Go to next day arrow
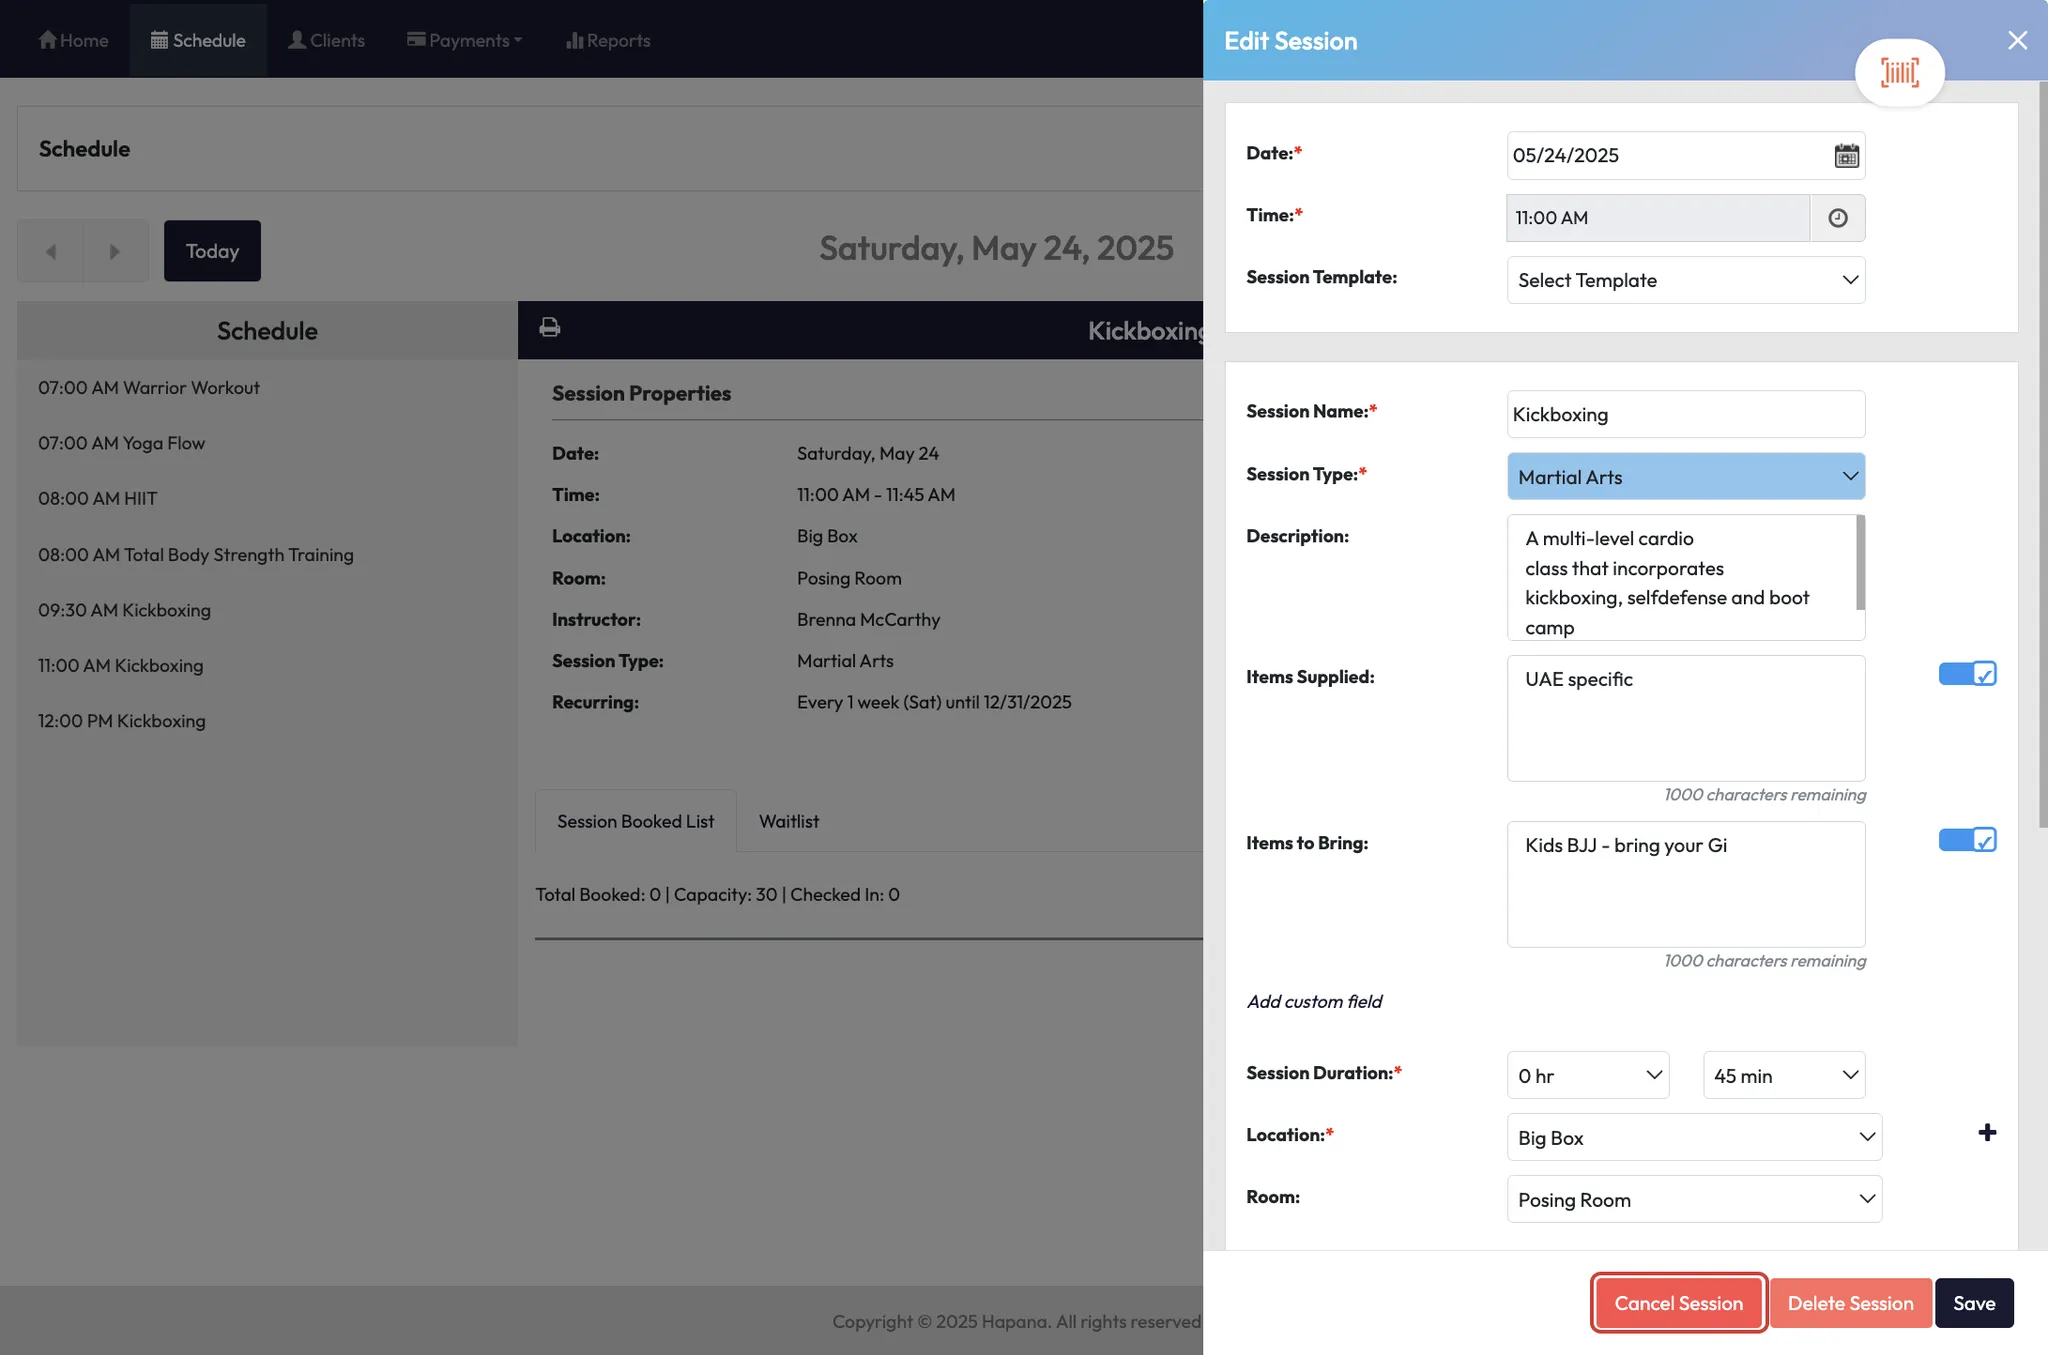This screenshot has height=1355, width=2048. point(115,251)
